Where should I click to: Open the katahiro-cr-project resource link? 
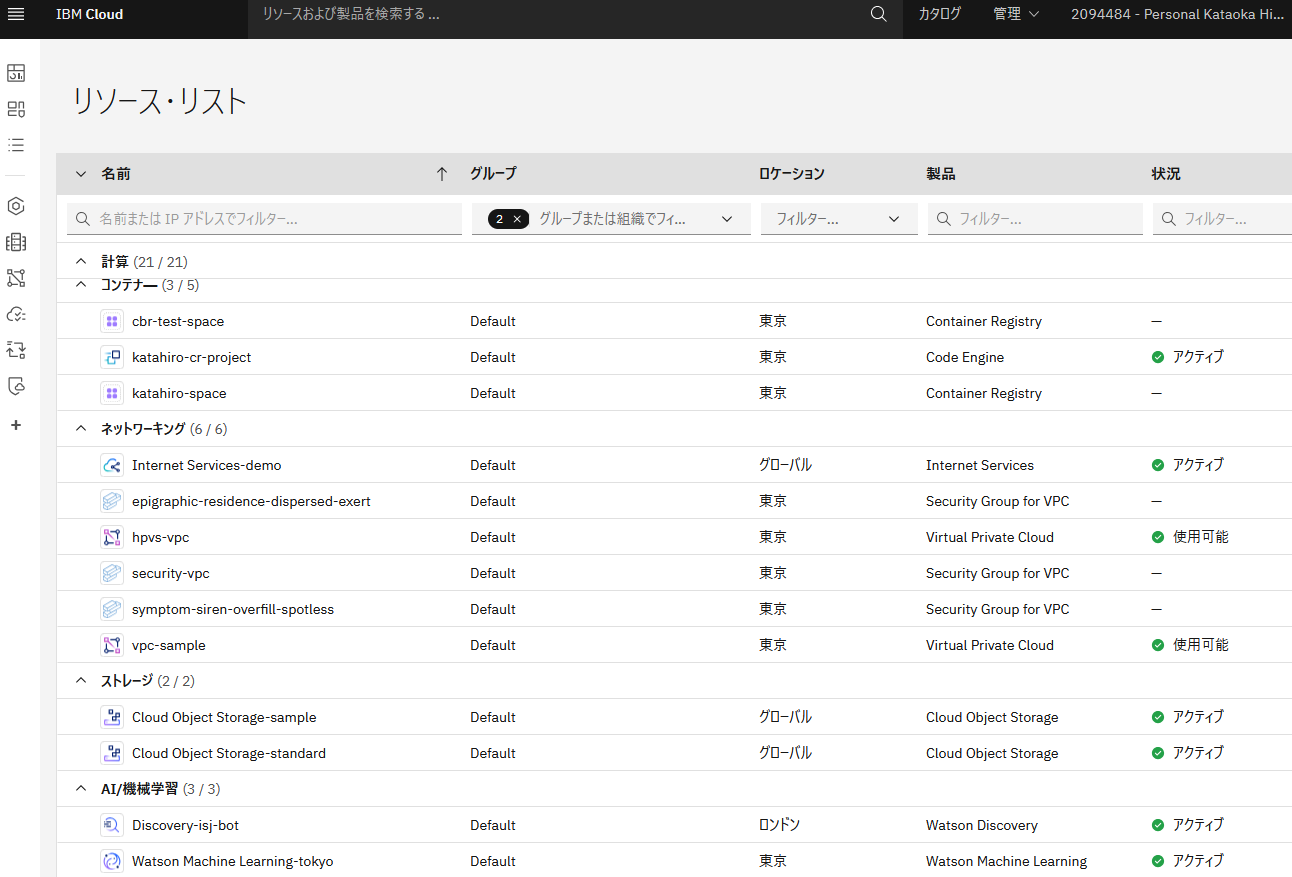192,357
